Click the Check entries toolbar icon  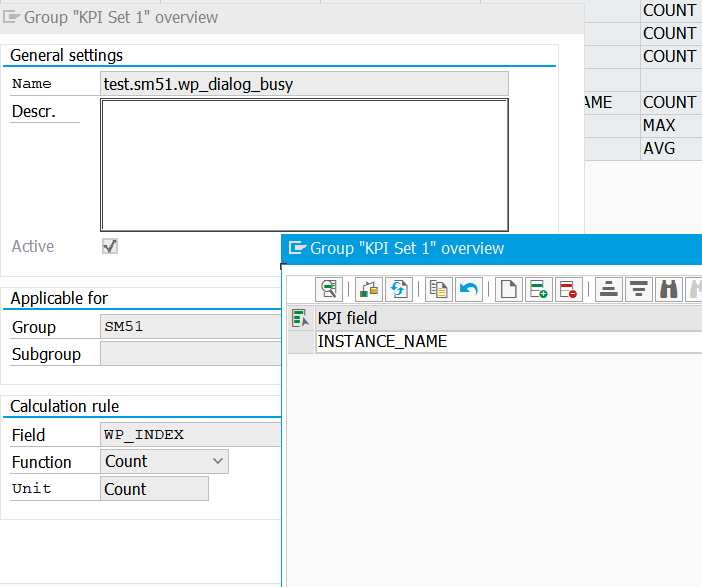pyautogui.click(x=369, y=290)
